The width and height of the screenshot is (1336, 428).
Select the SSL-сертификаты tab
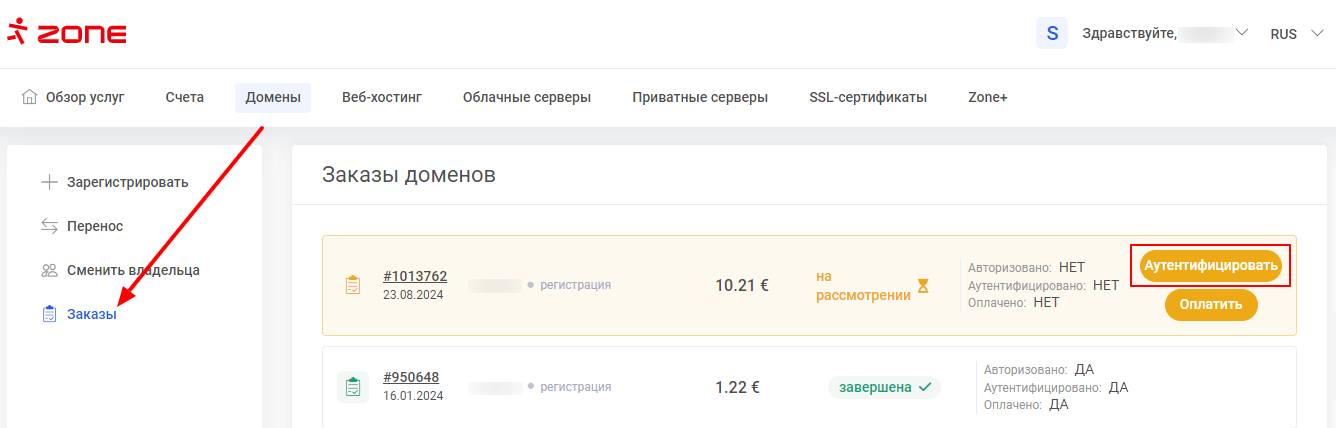(868, 97)
